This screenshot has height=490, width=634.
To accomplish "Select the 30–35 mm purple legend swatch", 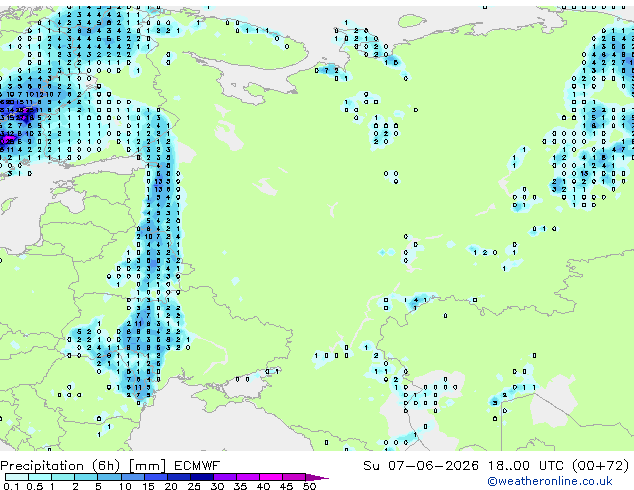I will coord(225,477).
